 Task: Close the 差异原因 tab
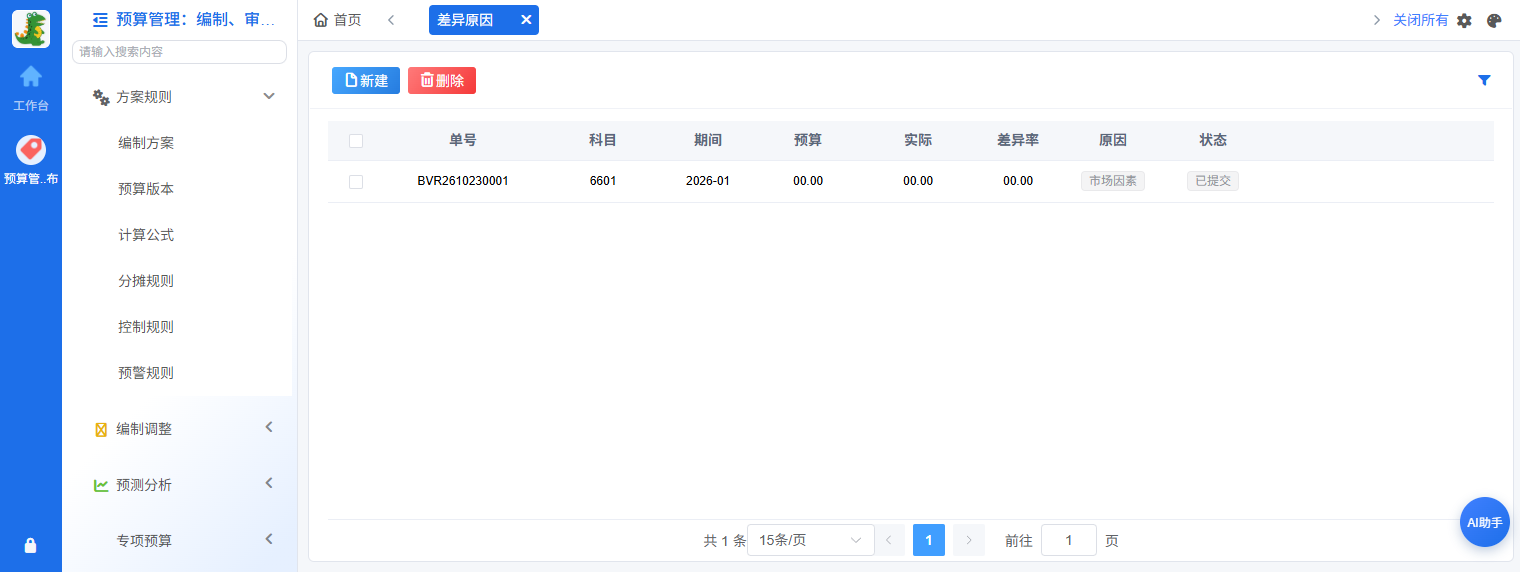pos(526,20)
